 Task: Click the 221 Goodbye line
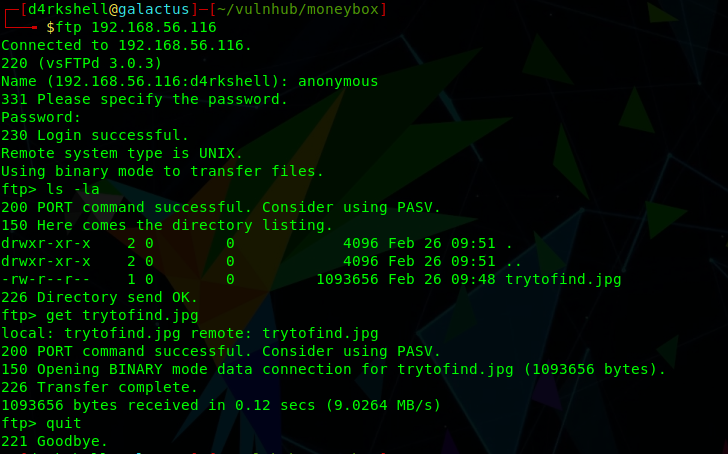click(54, 441)
